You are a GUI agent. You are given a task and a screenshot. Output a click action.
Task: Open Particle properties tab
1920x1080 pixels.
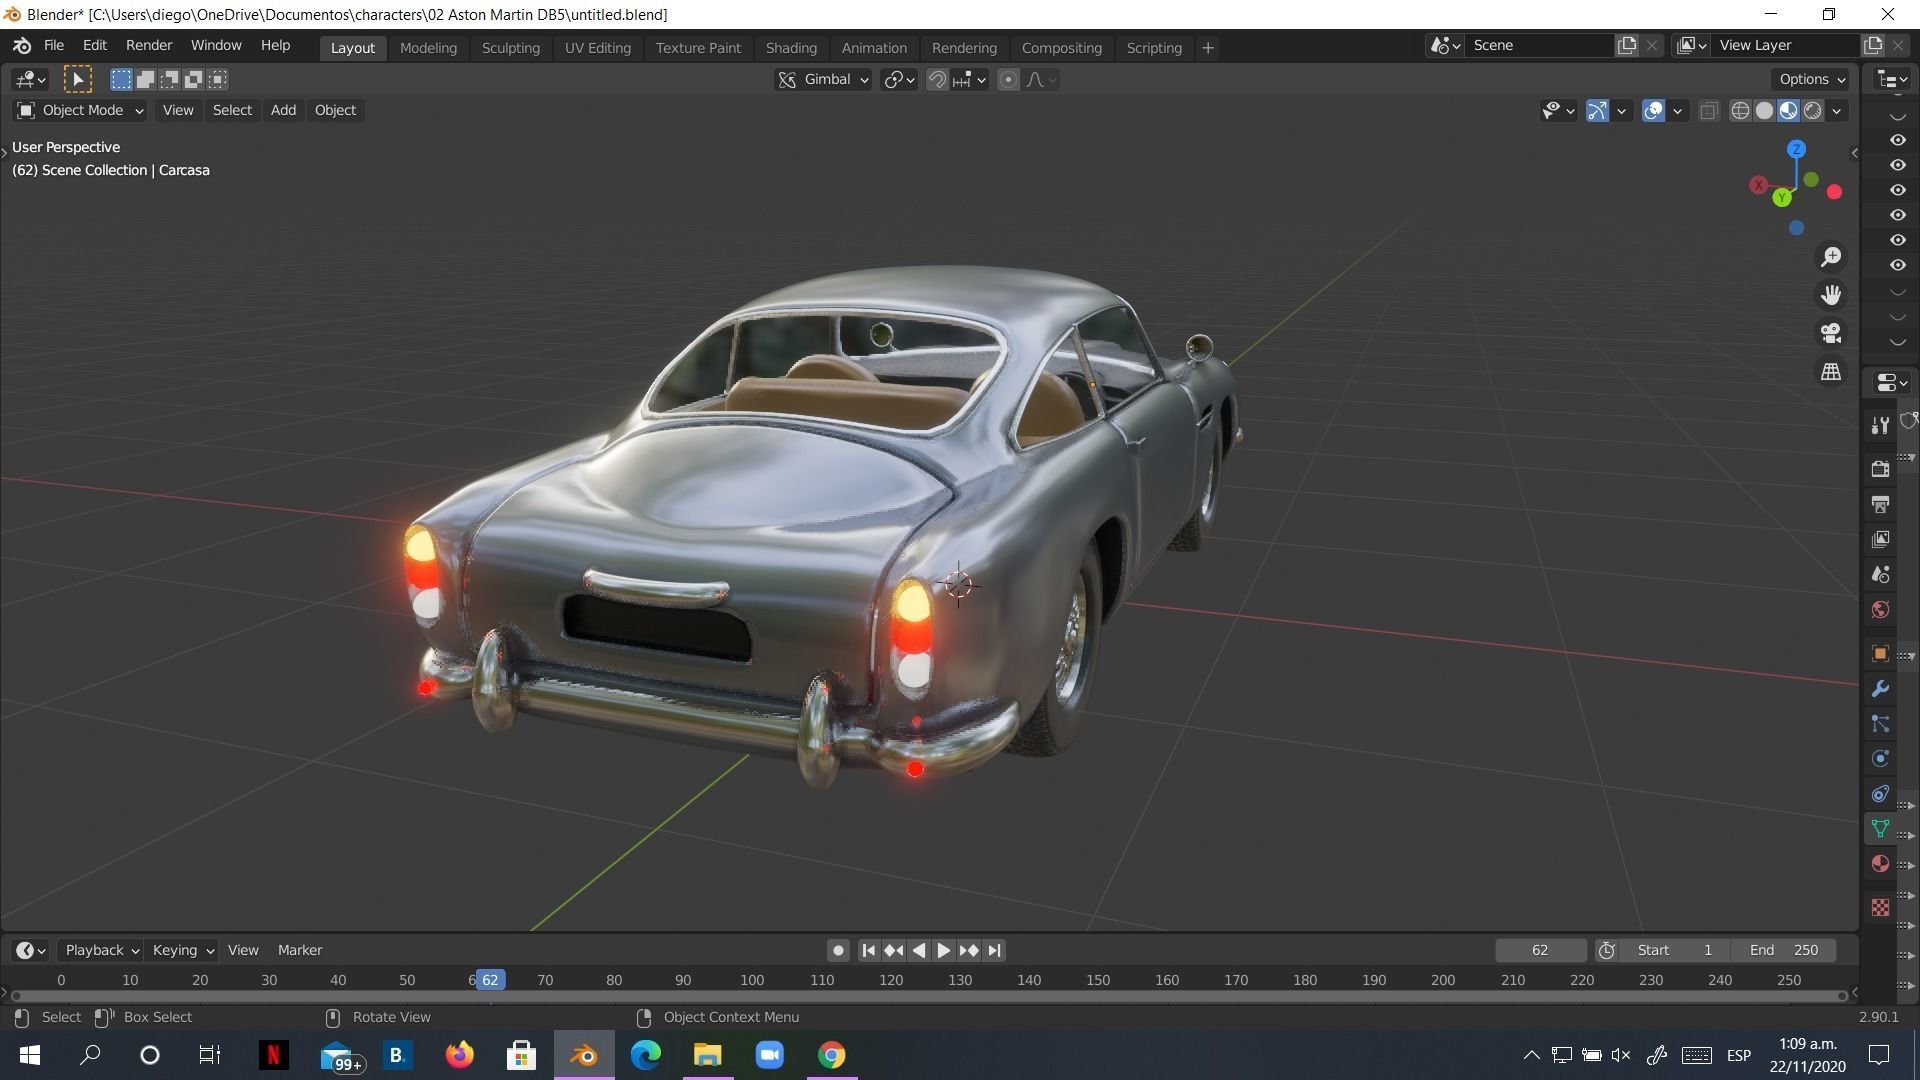click(1880, 724)
